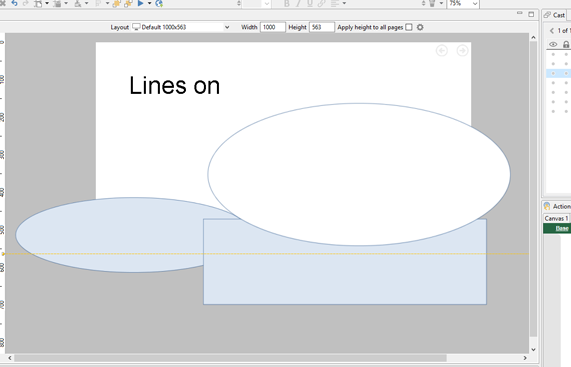Enable Apply height to all pages checkbox
Viewport: 571px width, 367px height.
point(409,27)
